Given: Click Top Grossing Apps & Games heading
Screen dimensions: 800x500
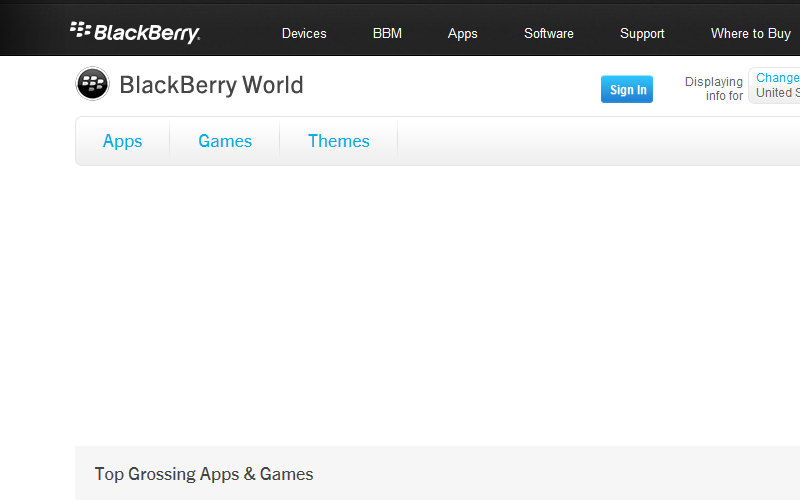Looking at the screenshot, I should coord(204,474).
